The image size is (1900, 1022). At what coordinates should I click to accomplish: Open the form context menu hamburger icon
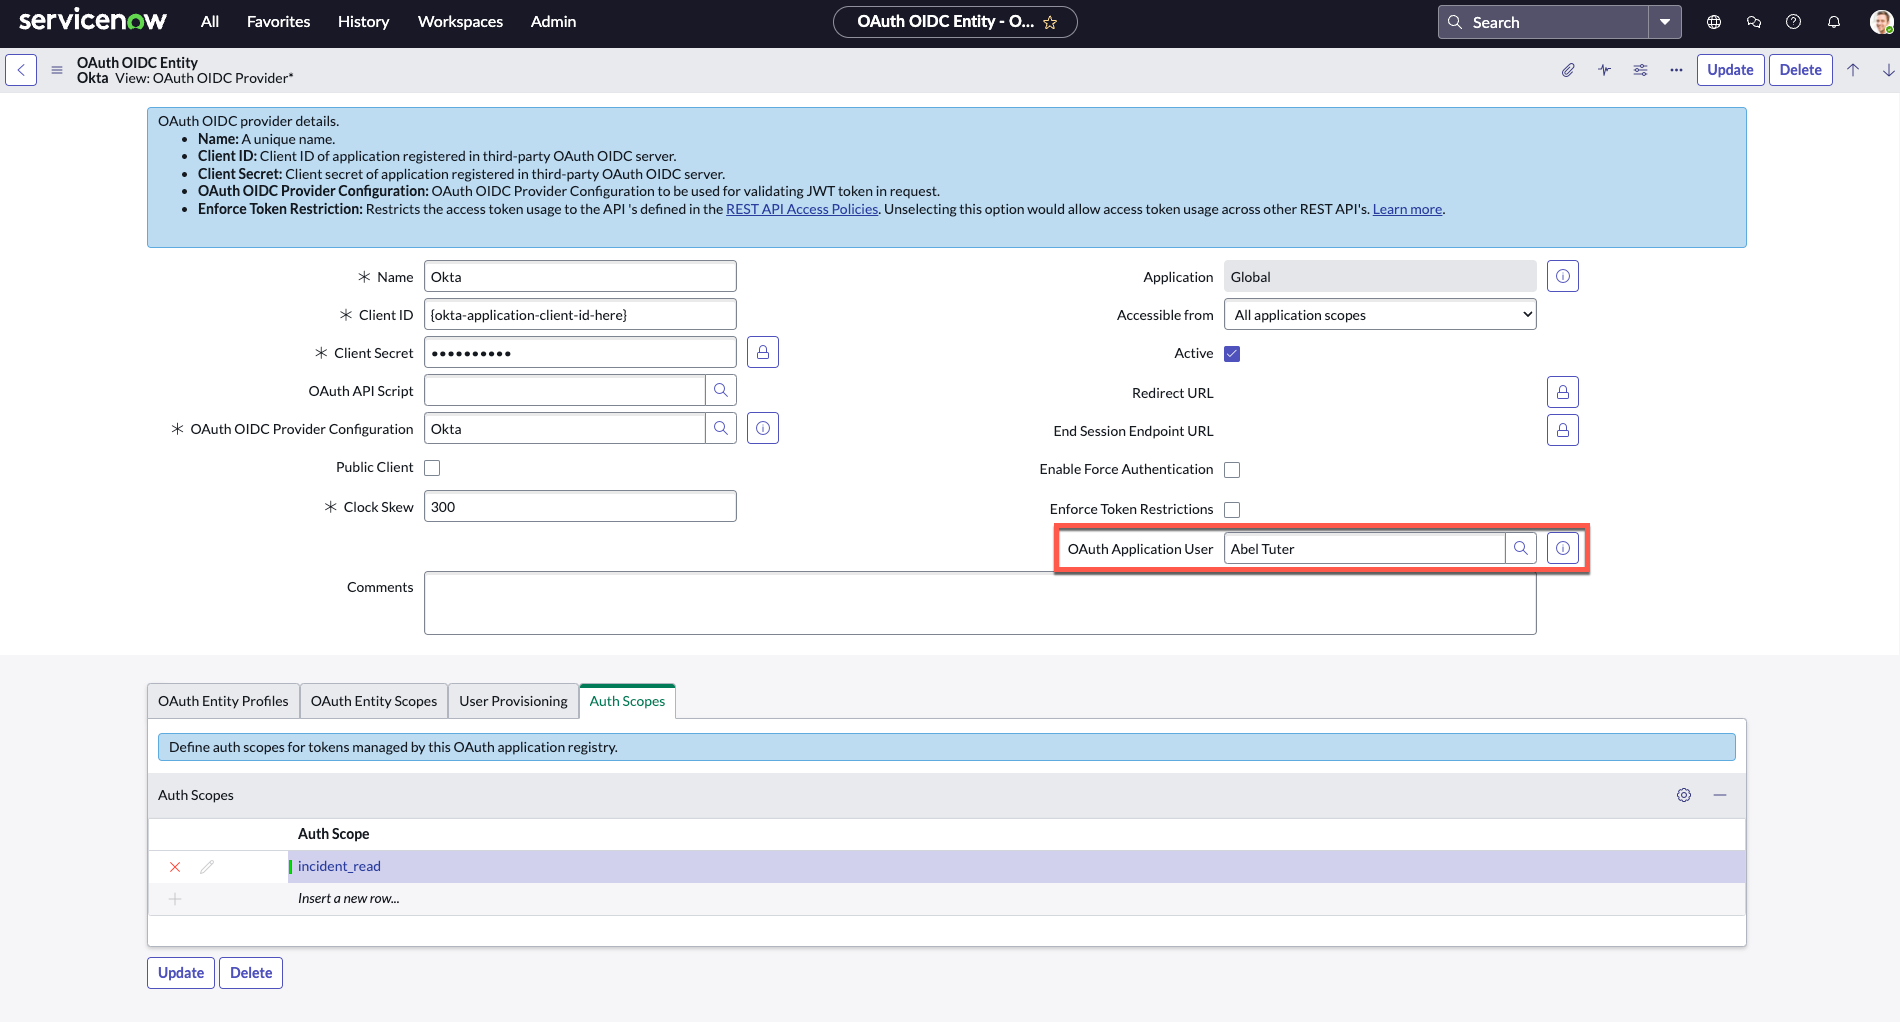point(57,70)
